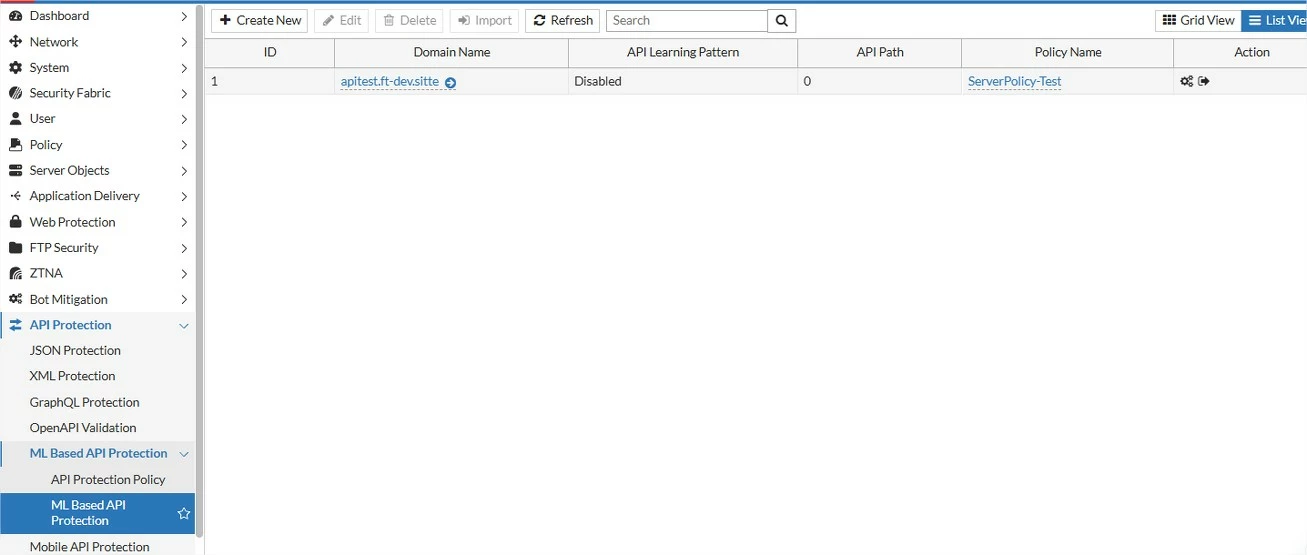The width and height of the screenshot is (1307, 555).
Task: Click the User person icon
Action: [15, 119]
